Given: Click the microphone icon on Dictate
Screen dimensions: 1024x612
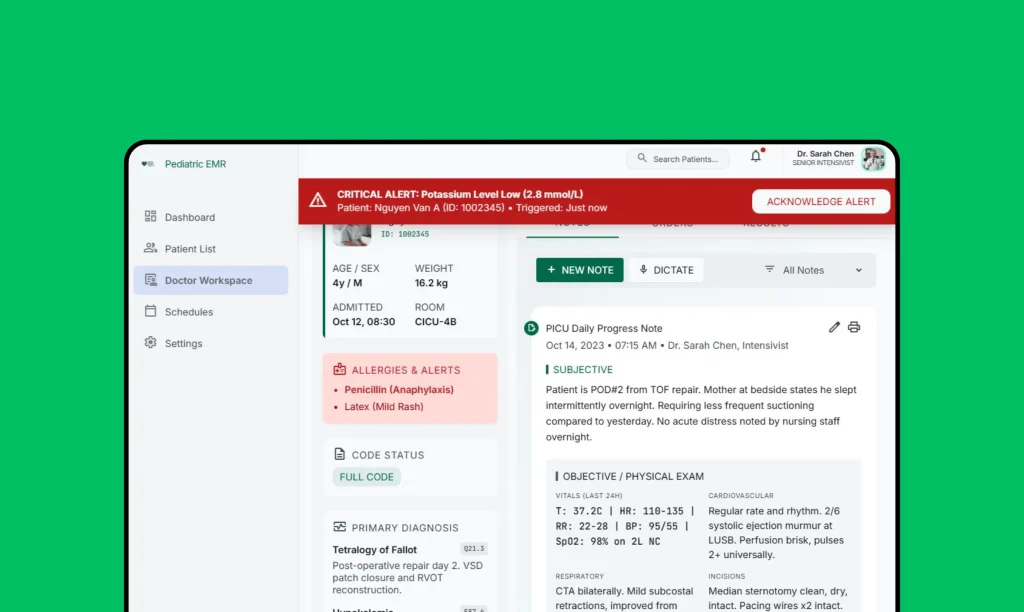Looking at the screenshot, I should pyautogui.click(x=643, y=269).
